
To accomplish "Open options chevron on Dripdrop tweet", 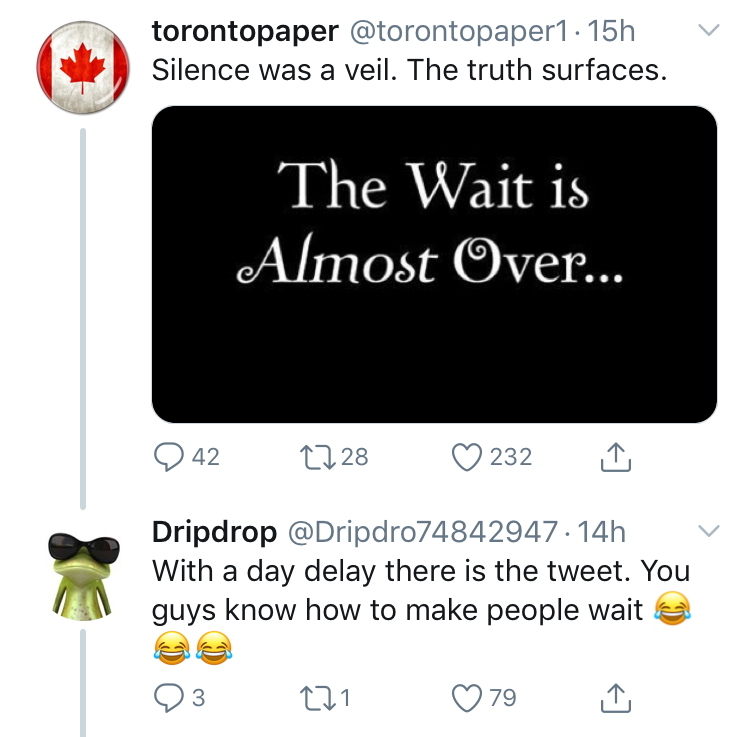I will coord(709,530).
